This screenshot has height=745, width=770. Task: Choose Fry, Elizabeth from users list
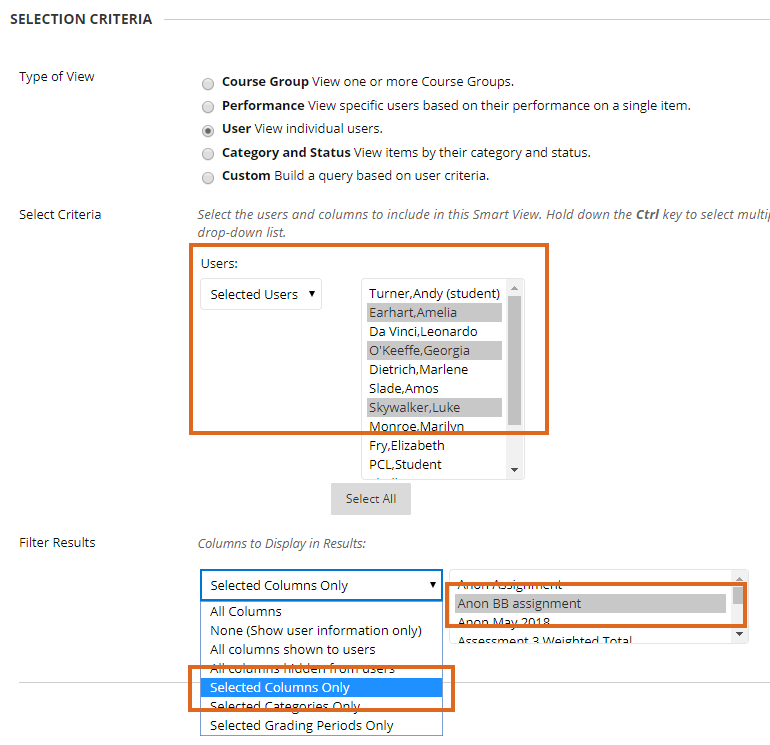pos(407,445)
